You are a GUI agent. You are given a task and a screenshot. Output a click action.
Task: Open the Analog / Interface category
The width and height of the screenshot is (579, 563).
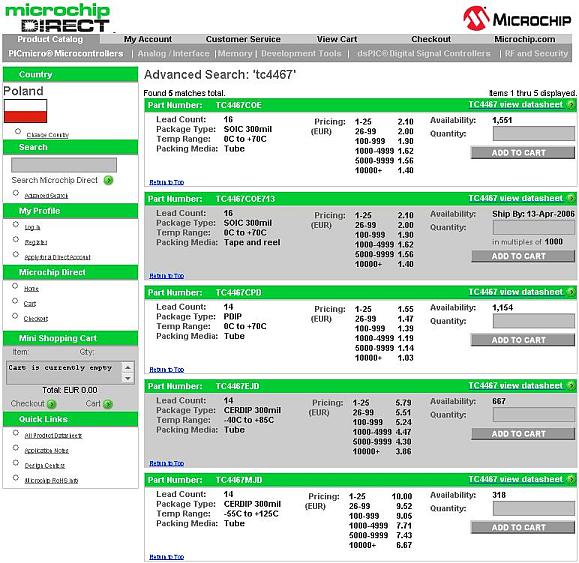pyautogui.click(x=174, y=54)
